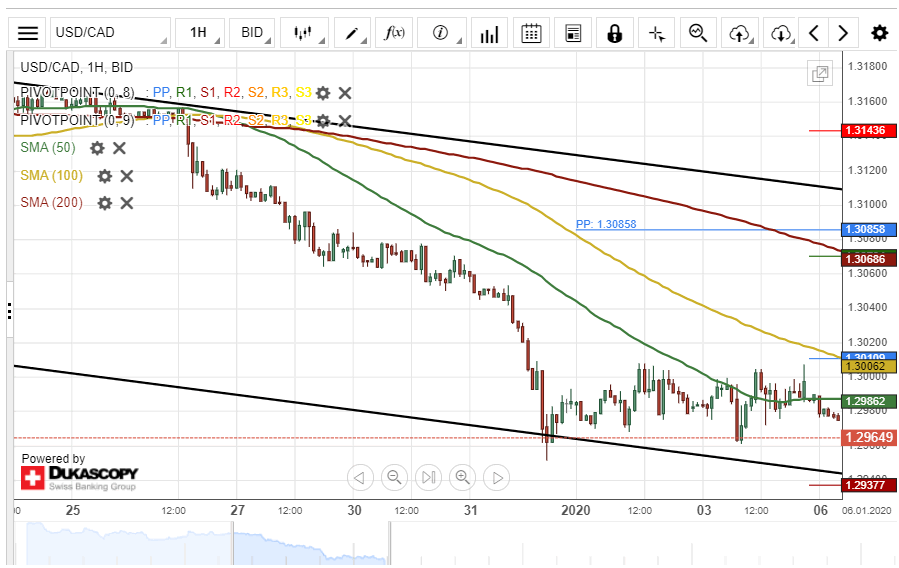Click the SMA (100) legend label
Image resolution: width=899 pixels, height=568 pixels.
[x=52, y=175]
